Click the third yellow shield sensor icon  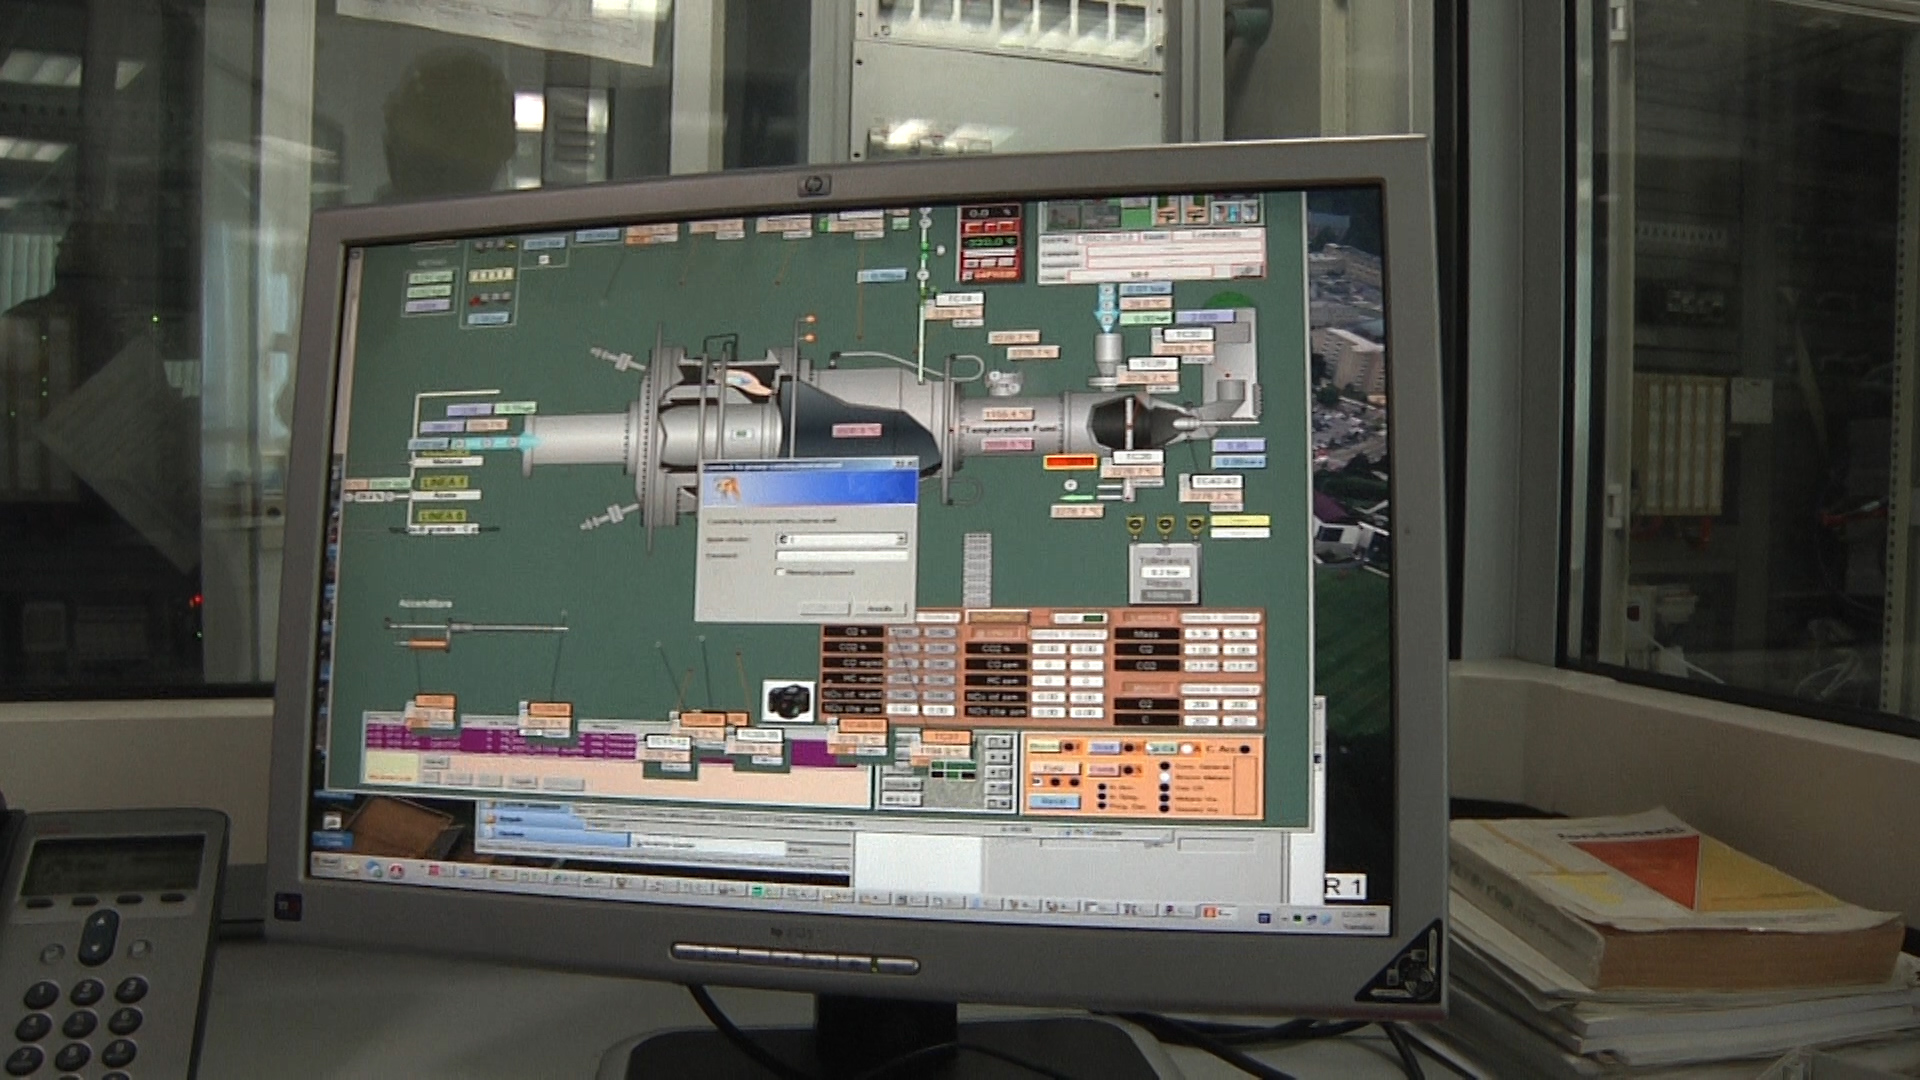pos(1196,525)
